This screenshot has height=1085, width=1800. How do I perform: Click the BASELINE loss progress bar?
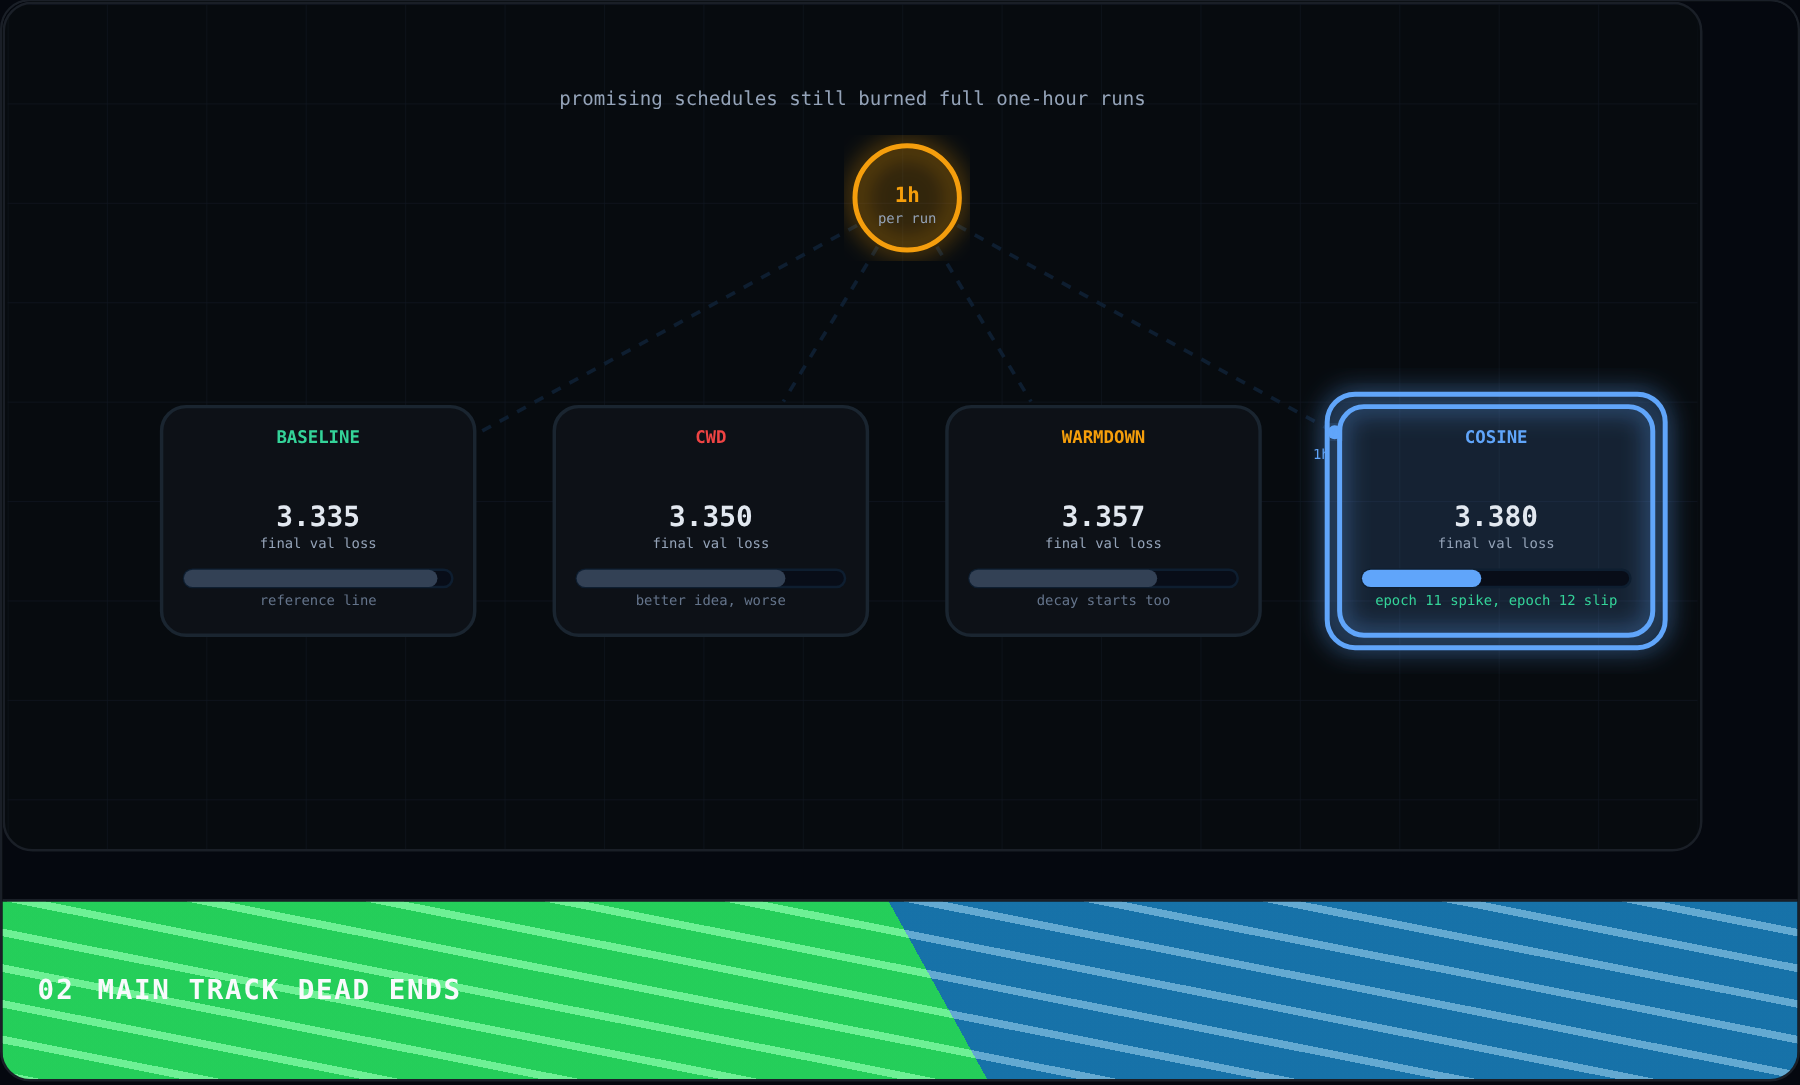(x=318, y=578)
